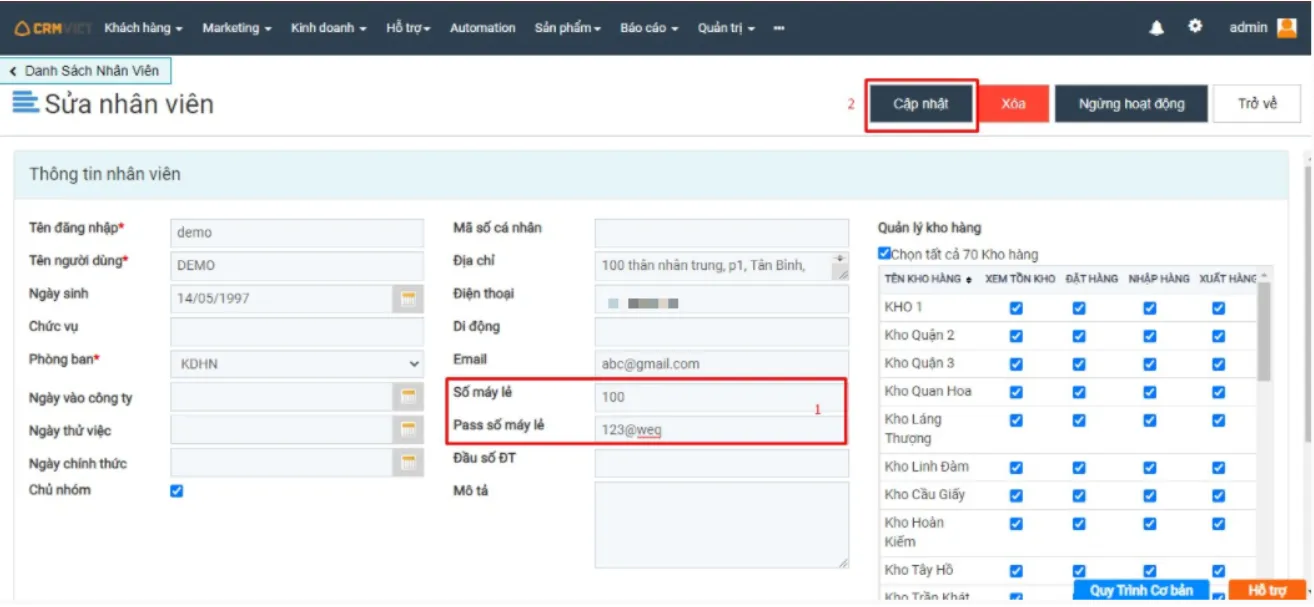
Task: Open the Ngày chính thức calendar
Action: 408,463
